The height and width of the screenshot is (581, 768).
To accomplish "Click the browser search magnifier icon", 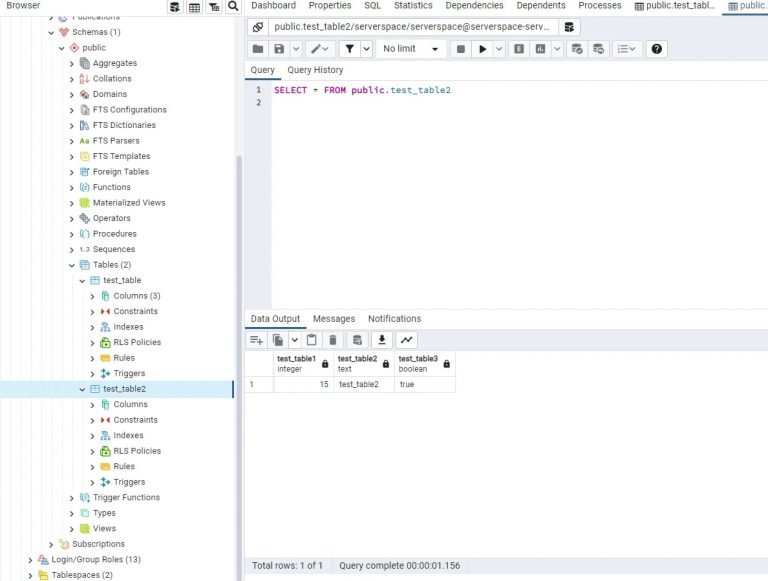I will coord(234,6).
